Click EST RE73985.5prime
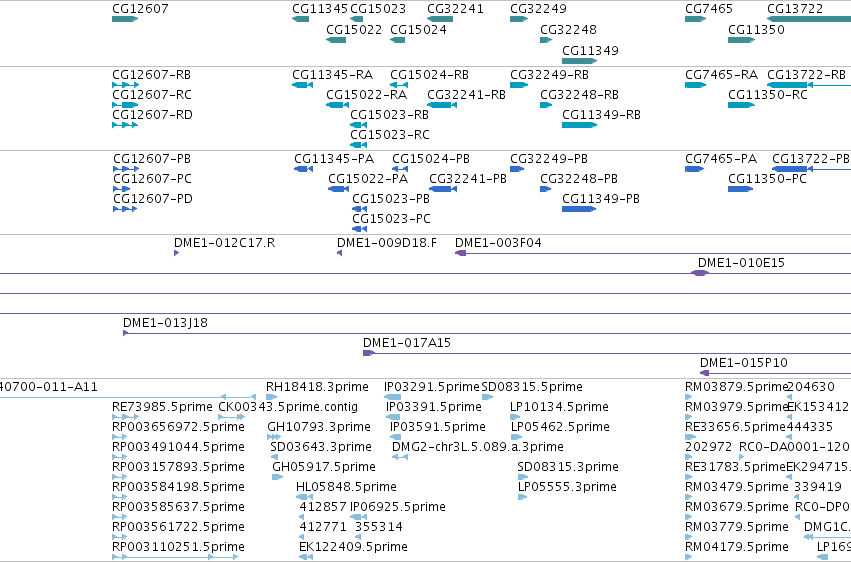This screenshot has height=562, width=851. tap(125, 417)
